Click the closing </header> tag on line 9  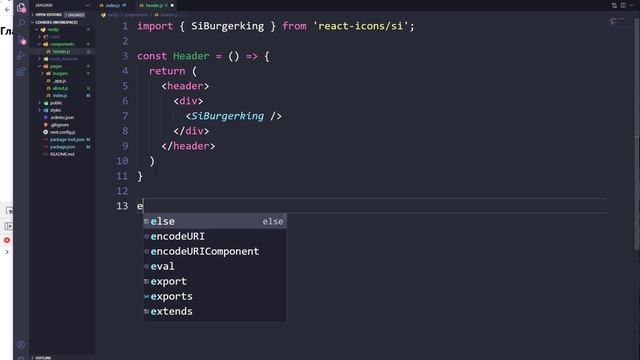(188, 146)
